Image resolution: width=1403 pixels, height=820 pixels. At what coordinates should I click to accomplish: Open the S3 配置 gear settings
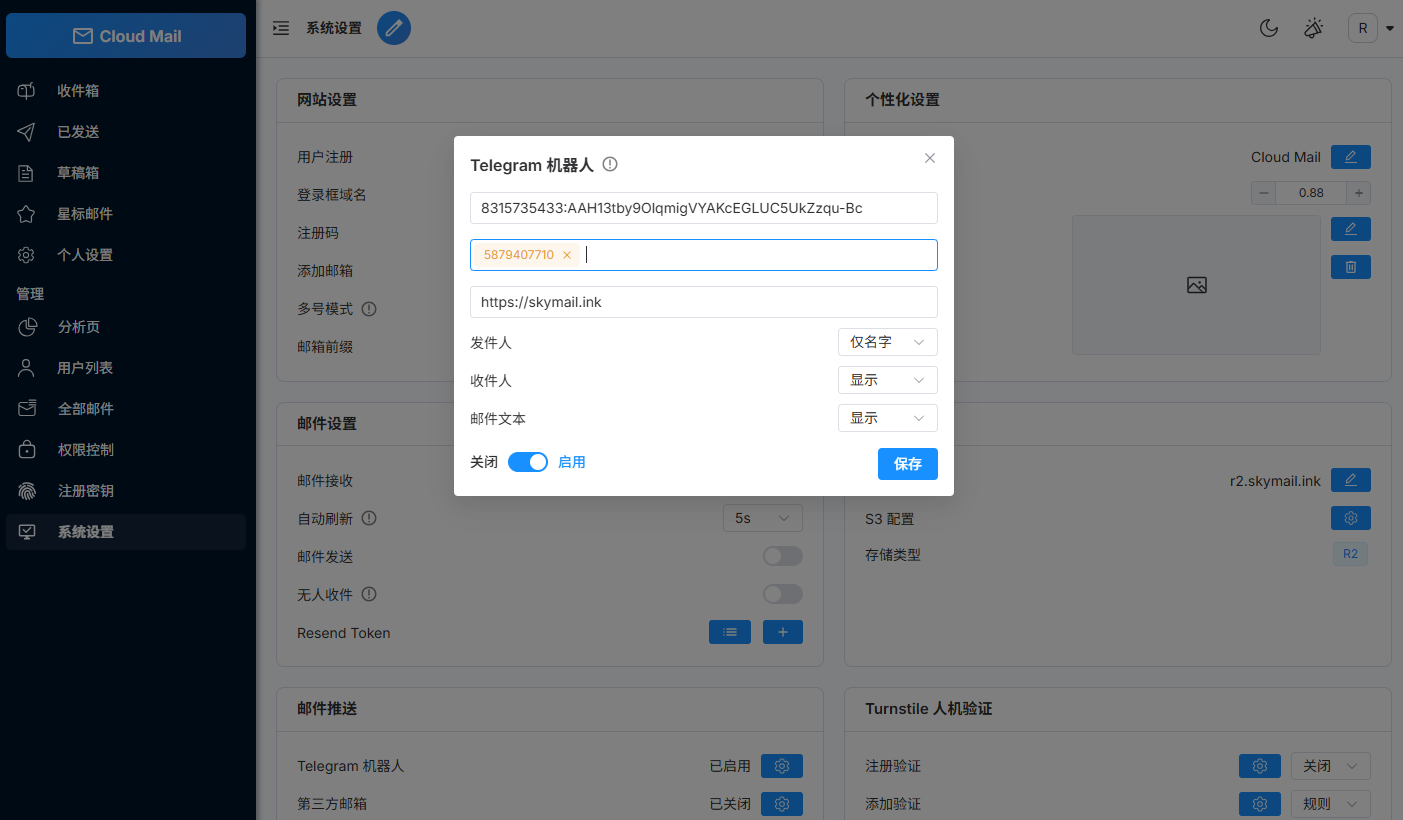pos(1350,518)
